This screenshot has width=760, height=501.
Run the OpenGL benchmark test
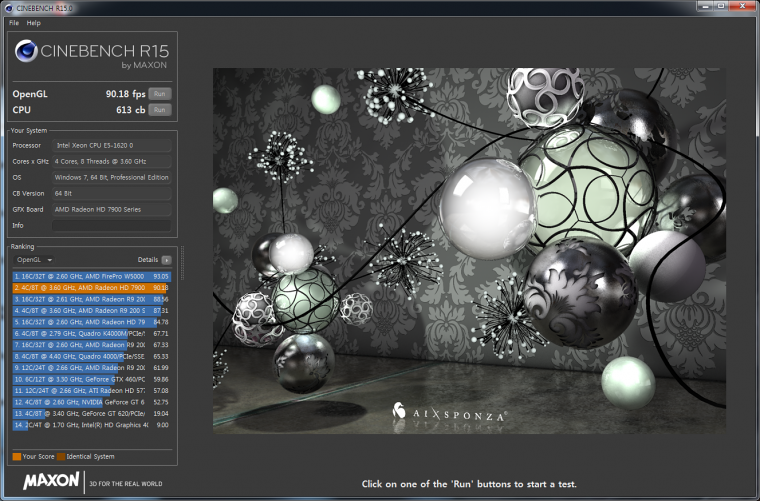coord(159,94)
